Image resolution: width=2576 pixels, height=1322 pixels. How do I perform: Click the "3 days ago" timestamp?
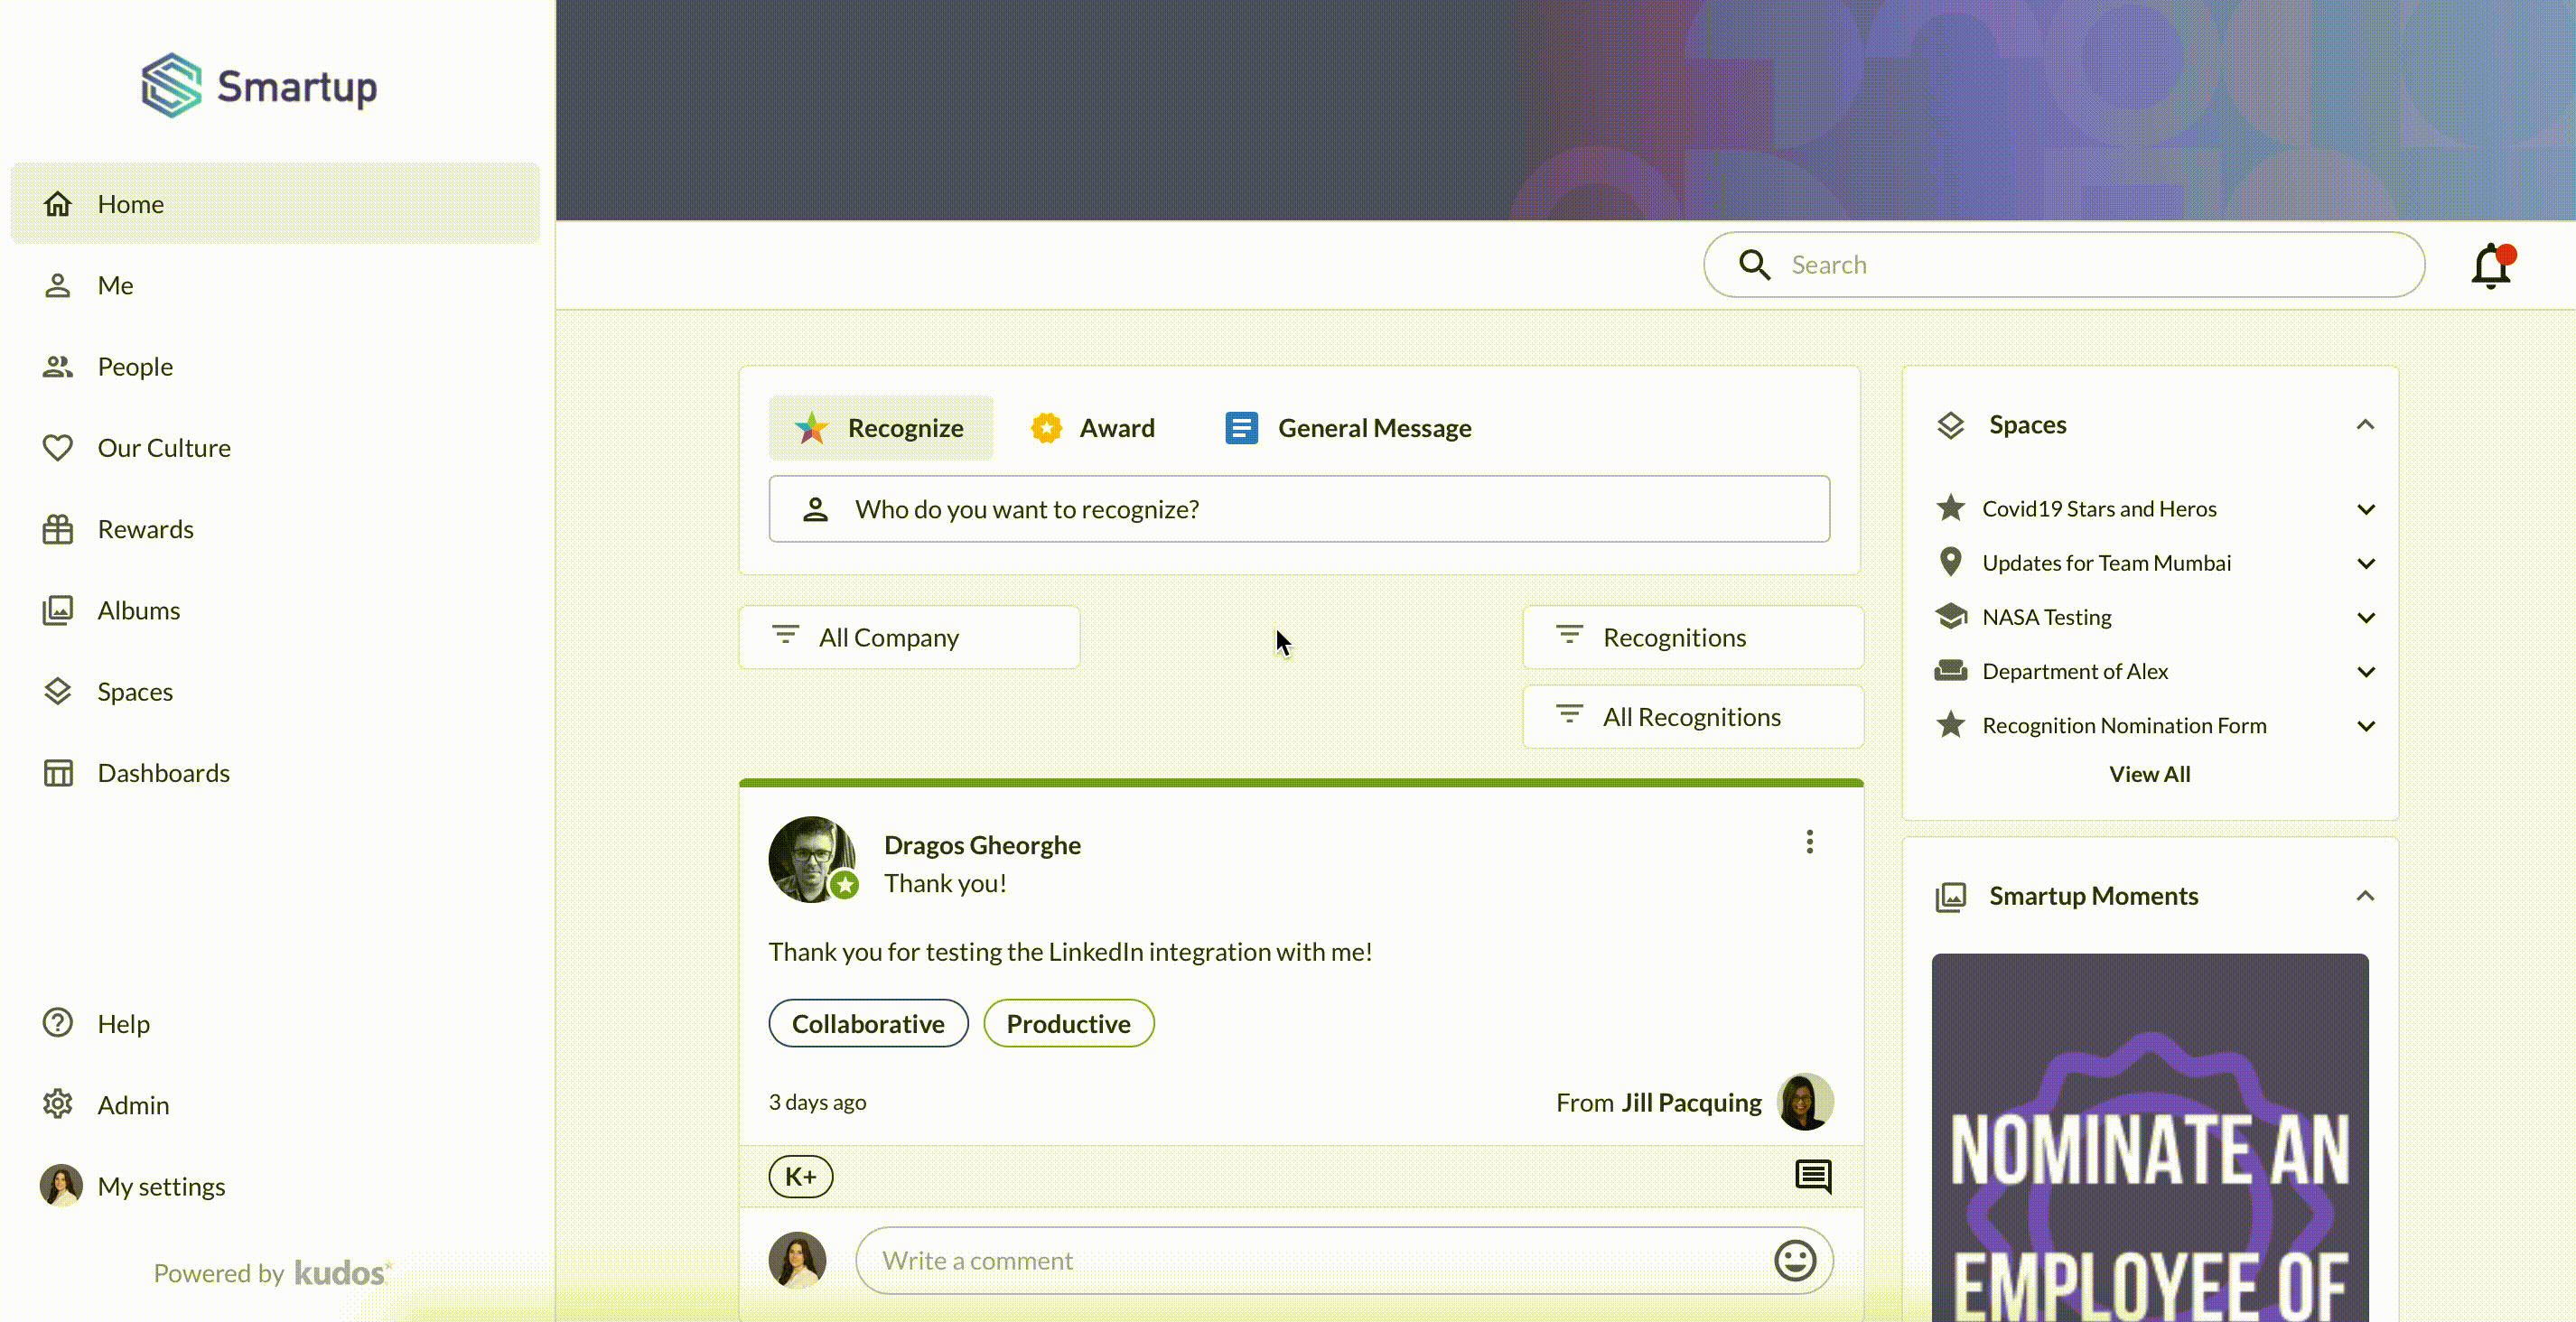817,1102
